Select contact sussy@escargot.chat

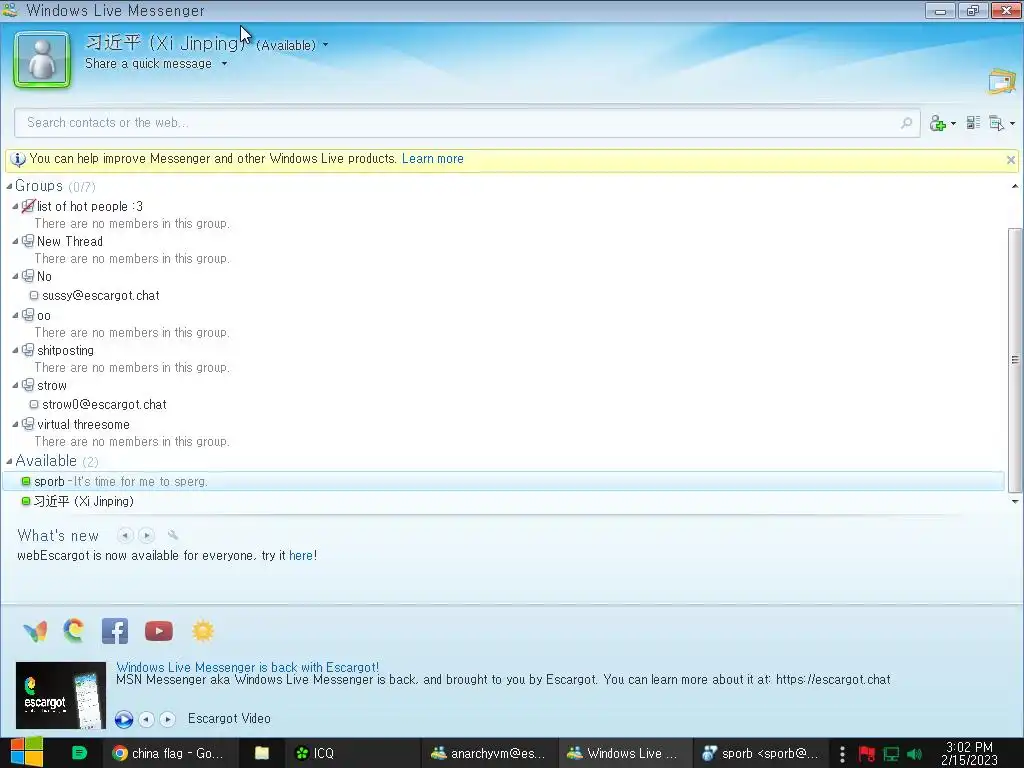pos(101,295)
